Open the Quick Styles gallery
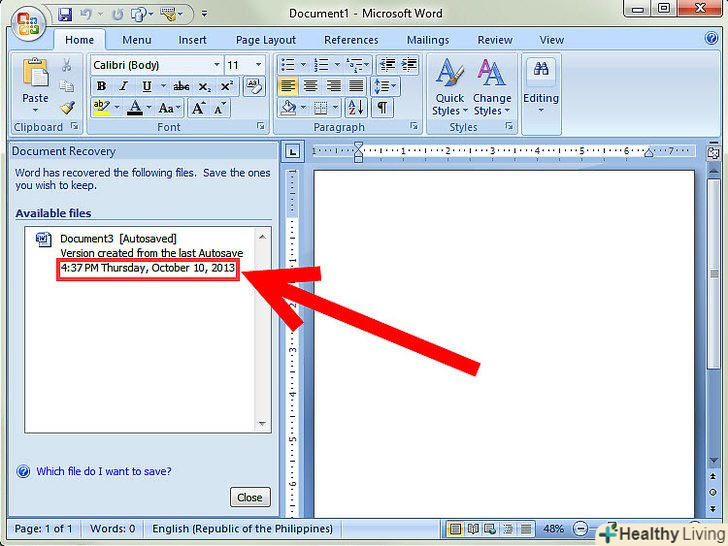 [x=449, y=87]
